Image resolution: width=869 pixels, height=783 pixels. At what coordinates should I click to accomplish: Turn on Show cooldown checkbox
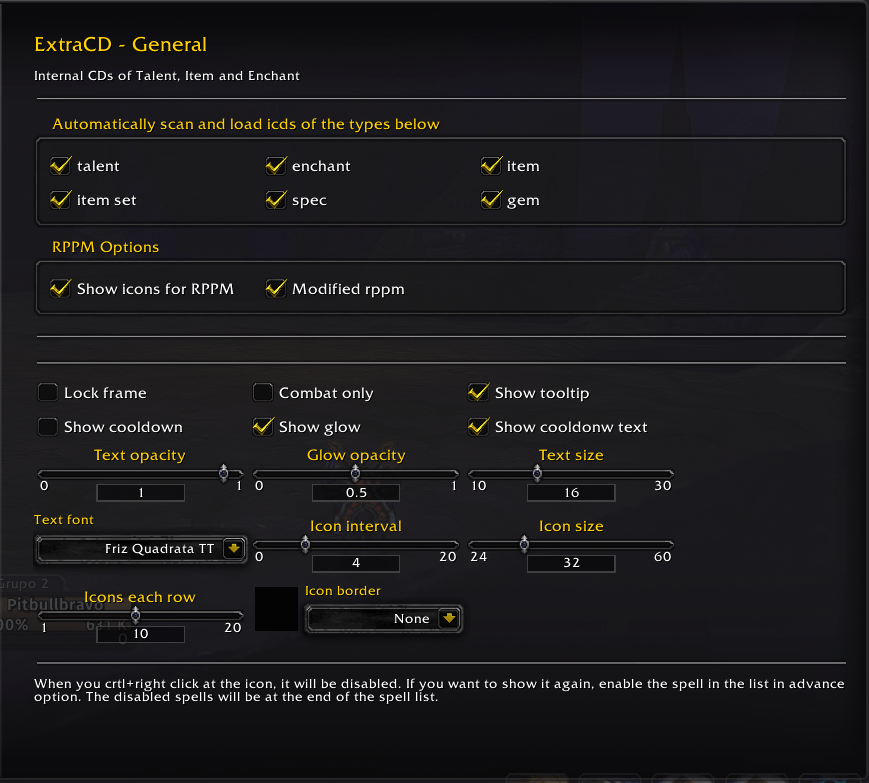(x=48, y=427)
